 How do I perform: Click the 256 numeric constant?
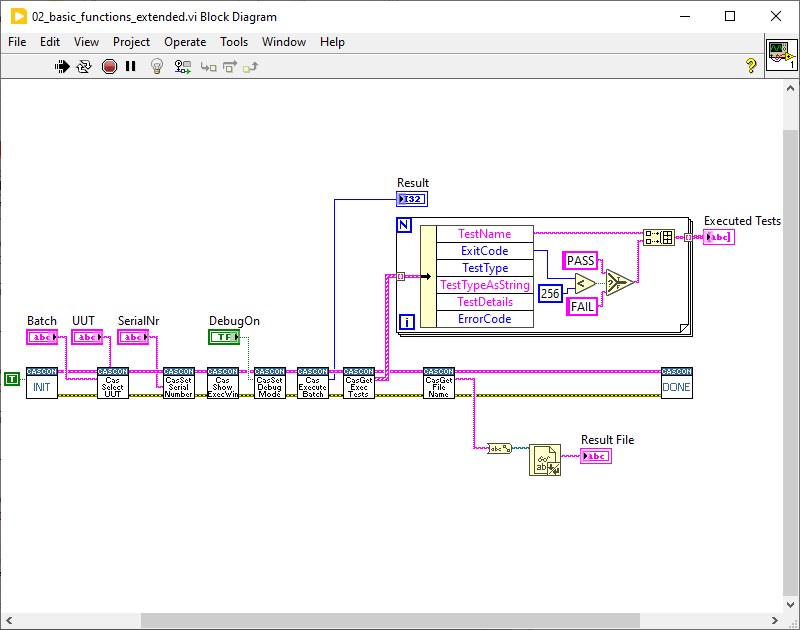pos(551,293)
